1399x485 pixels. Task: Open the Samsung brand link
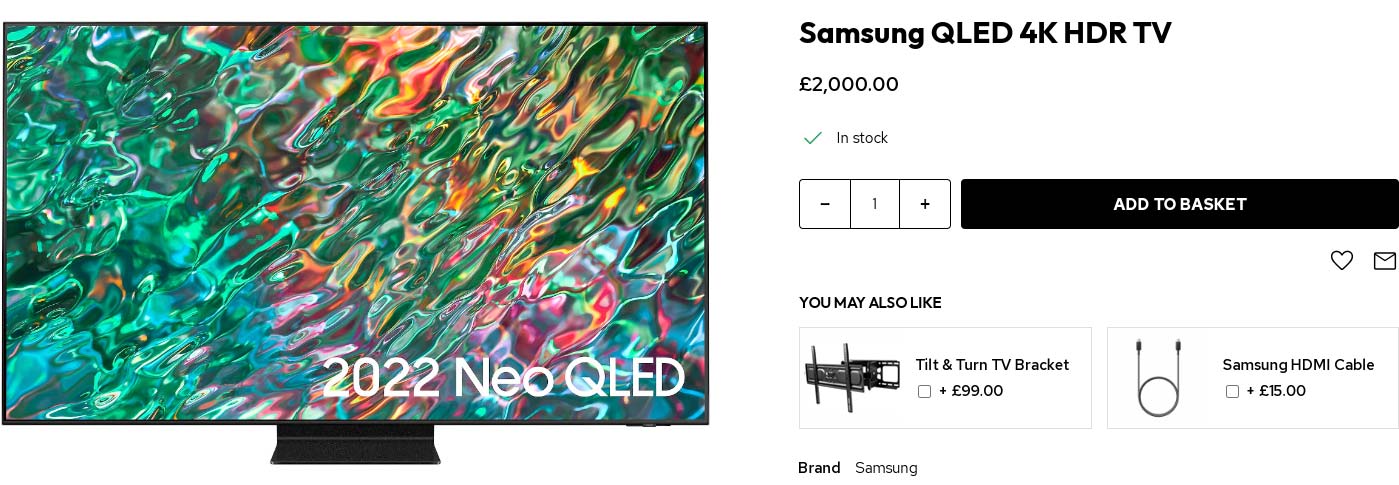click(x=886, y=468)
